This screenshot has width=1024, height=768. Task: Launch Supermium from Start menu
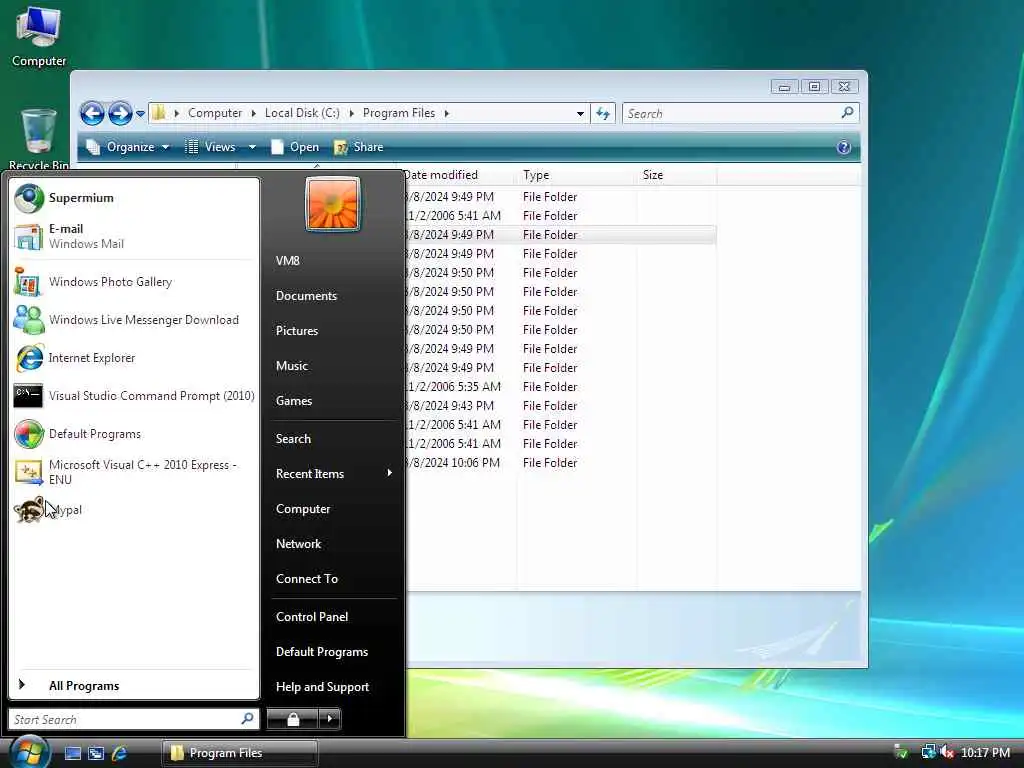(x=134, y=198)
